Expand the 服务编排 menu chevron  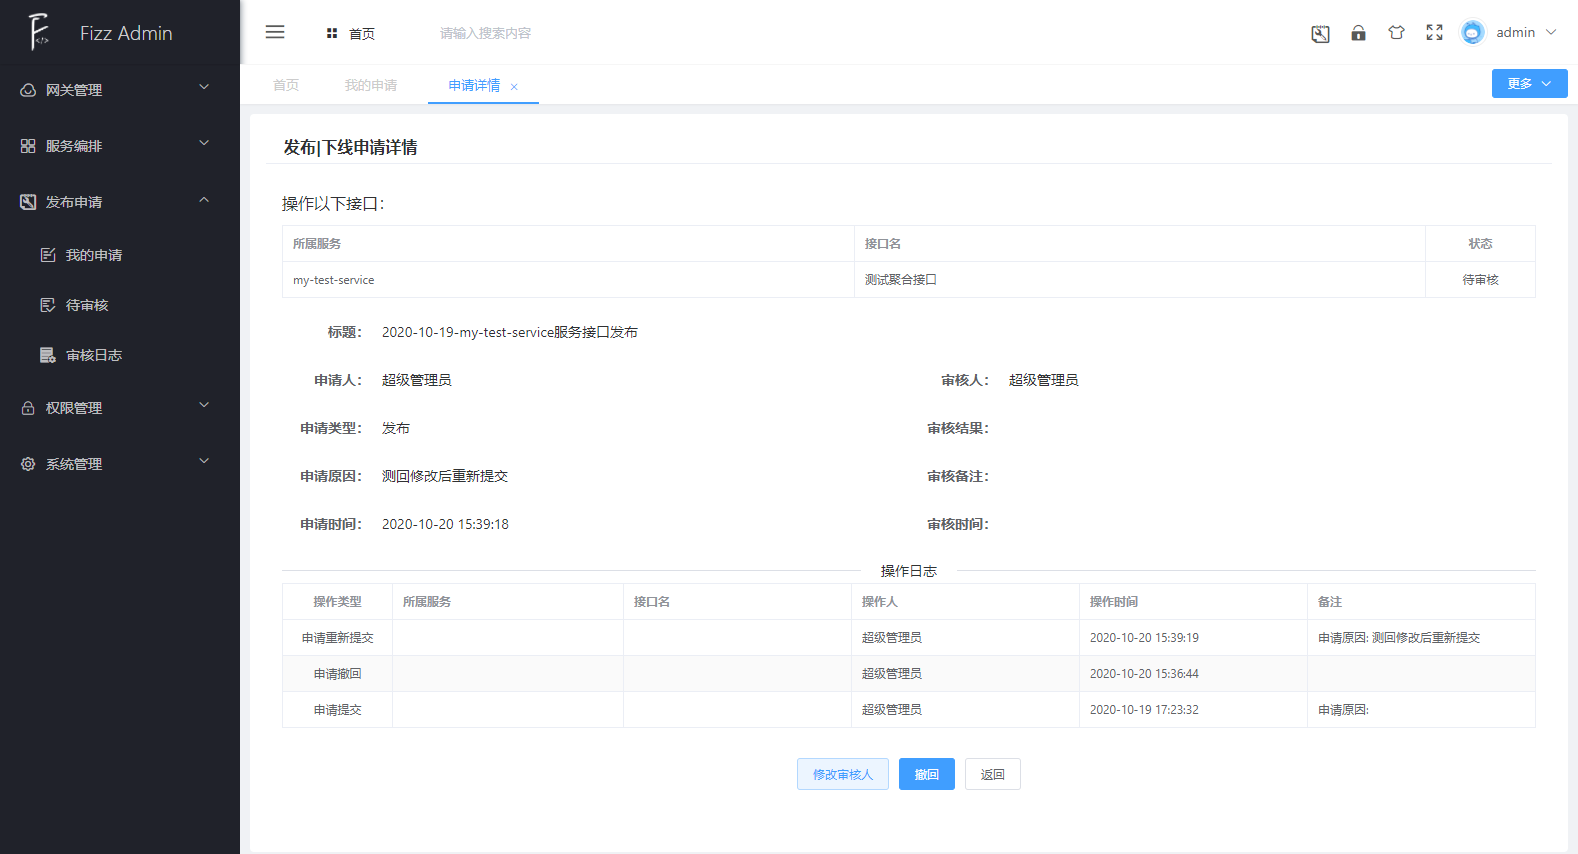click(x=204, y=143)
